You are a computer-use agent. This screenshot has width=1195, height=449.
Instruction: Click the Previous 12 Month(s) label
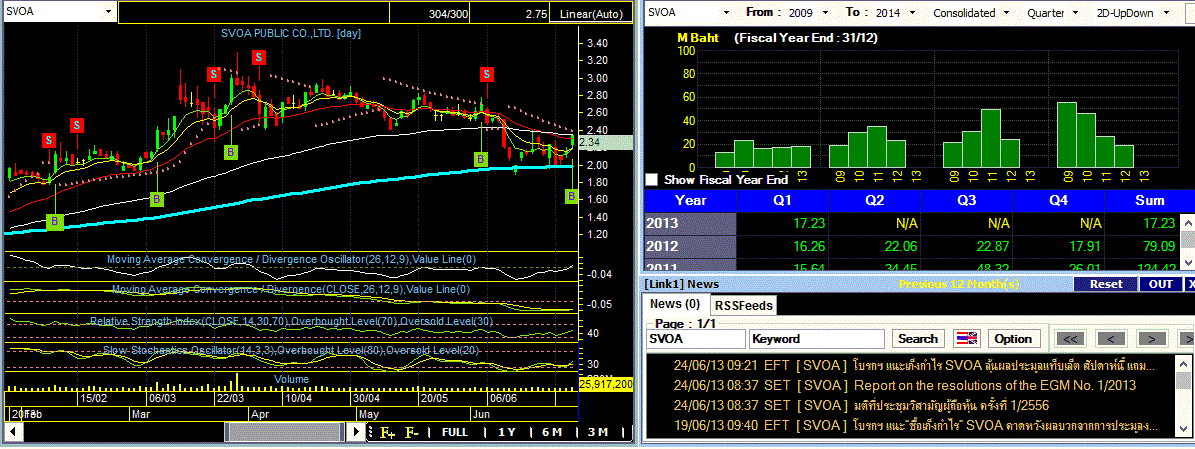click(960, 284)
